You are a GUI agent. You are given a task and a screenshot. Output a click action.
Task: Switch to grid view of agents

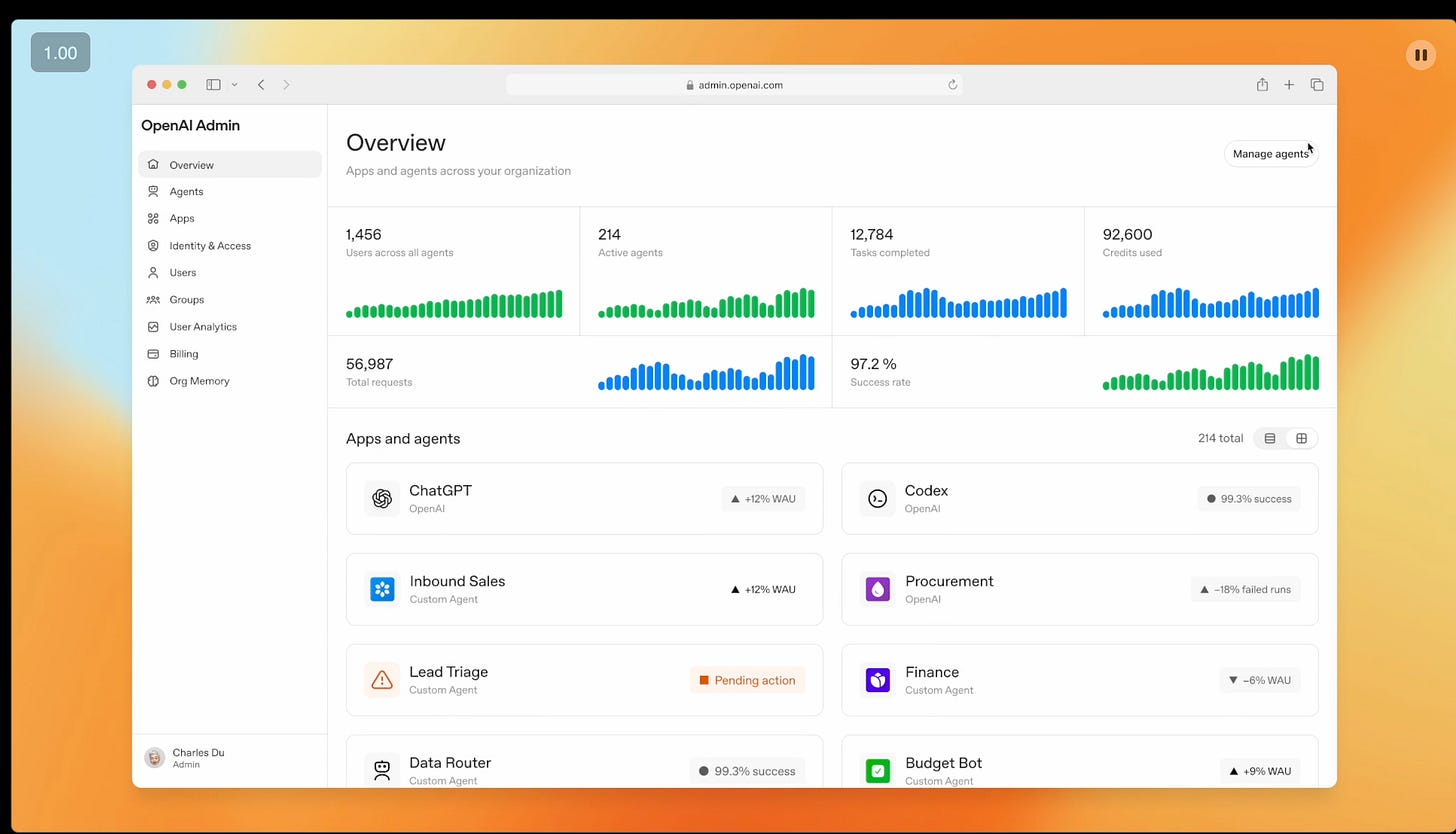pyautogui.click(x=1301, y=438)
